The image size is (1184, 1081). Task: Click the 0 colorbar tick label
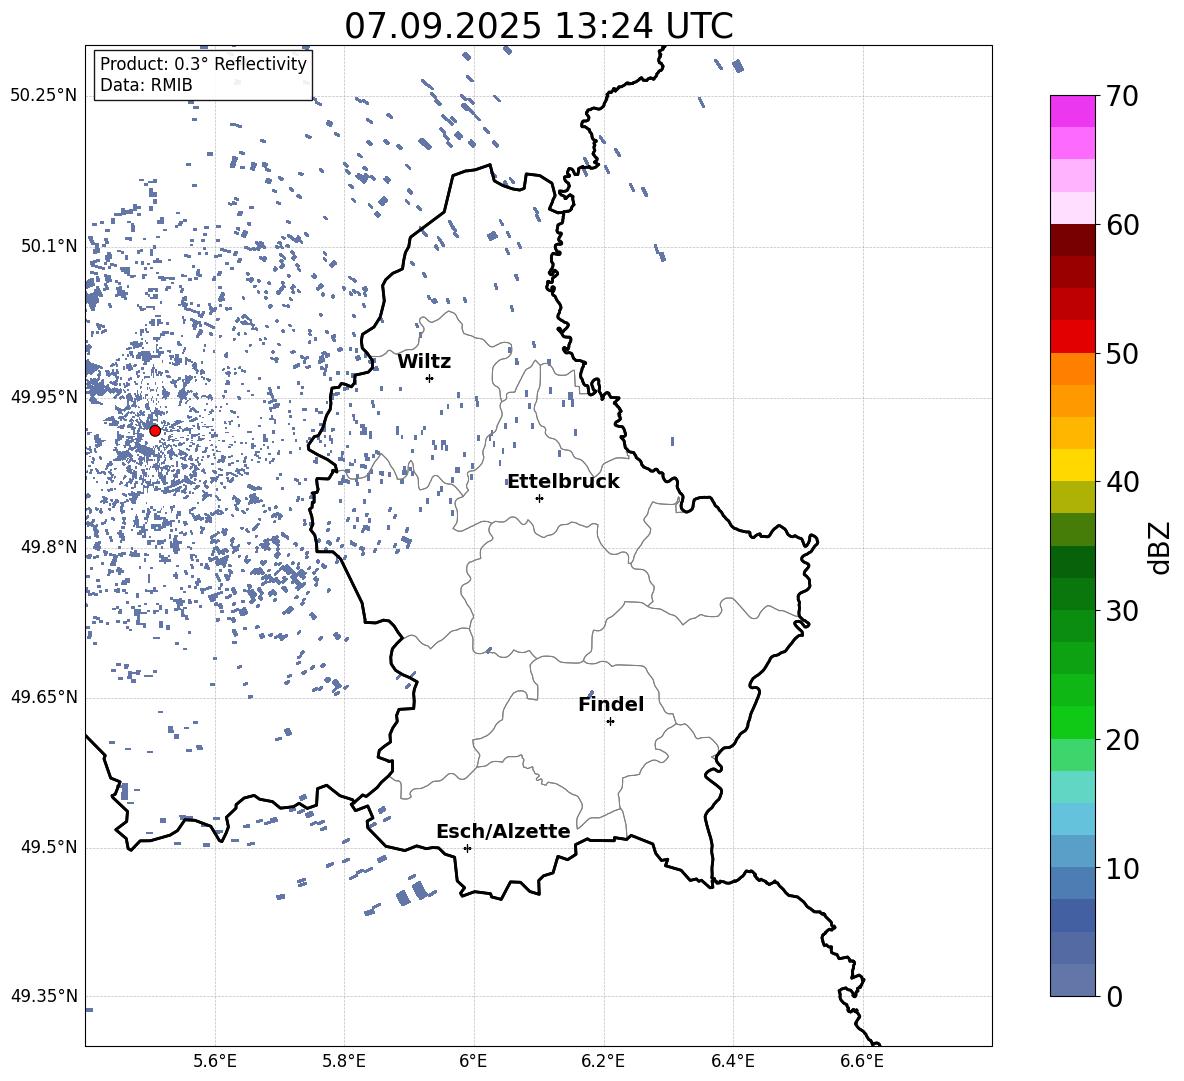click(x=1115, y=996)
